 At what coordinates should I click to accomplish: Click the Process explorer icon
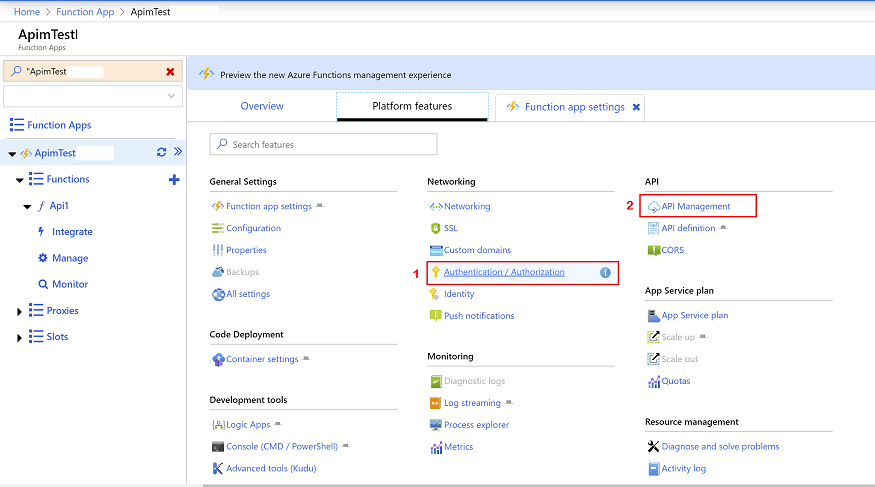click(436, 425)
